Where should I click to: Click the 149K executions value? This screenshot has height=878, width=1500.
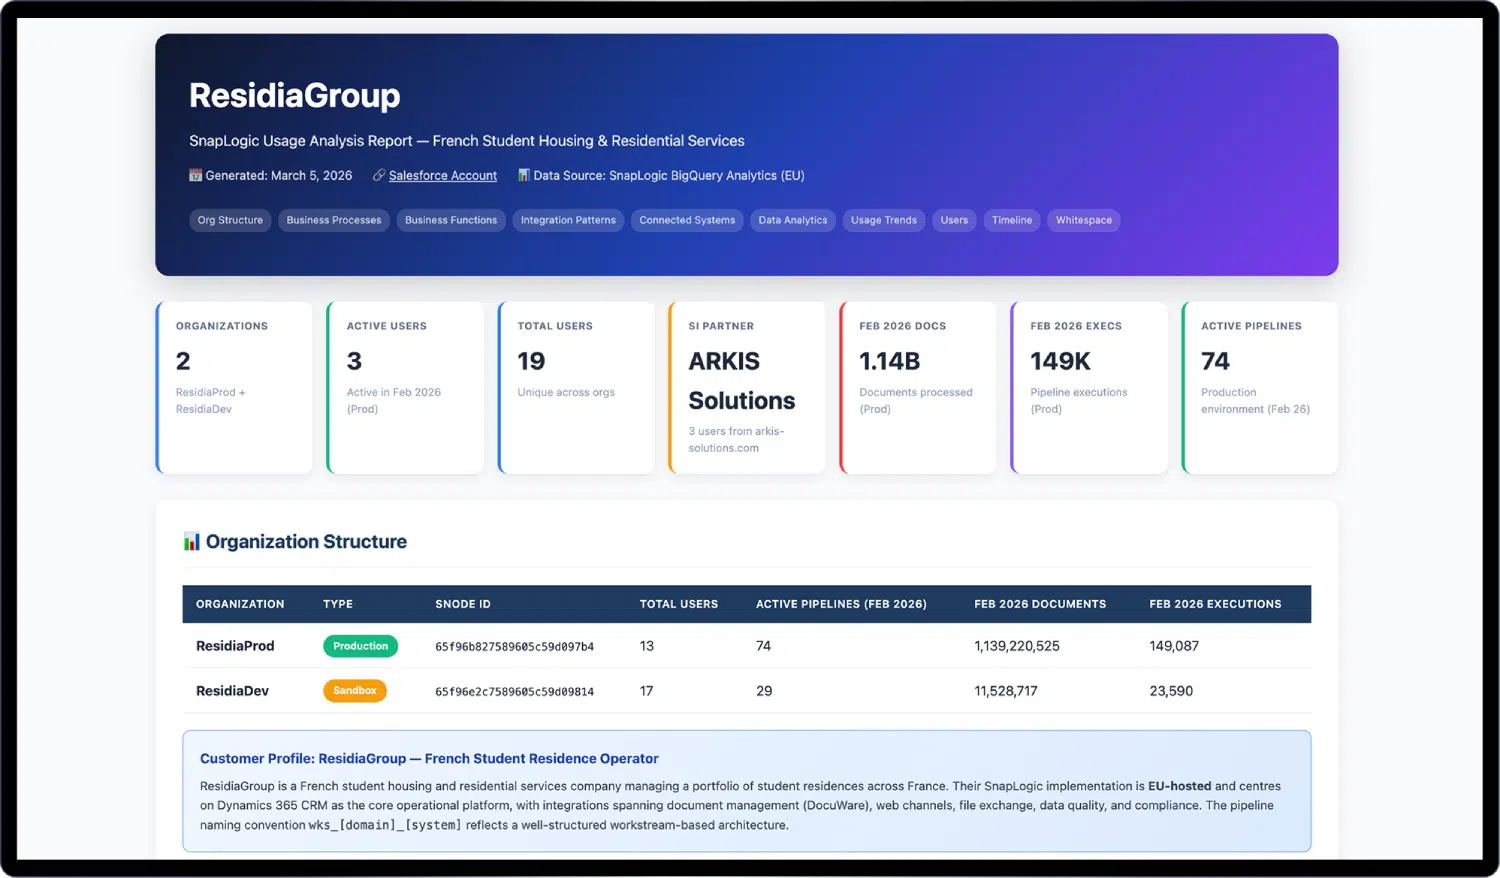1061,361
